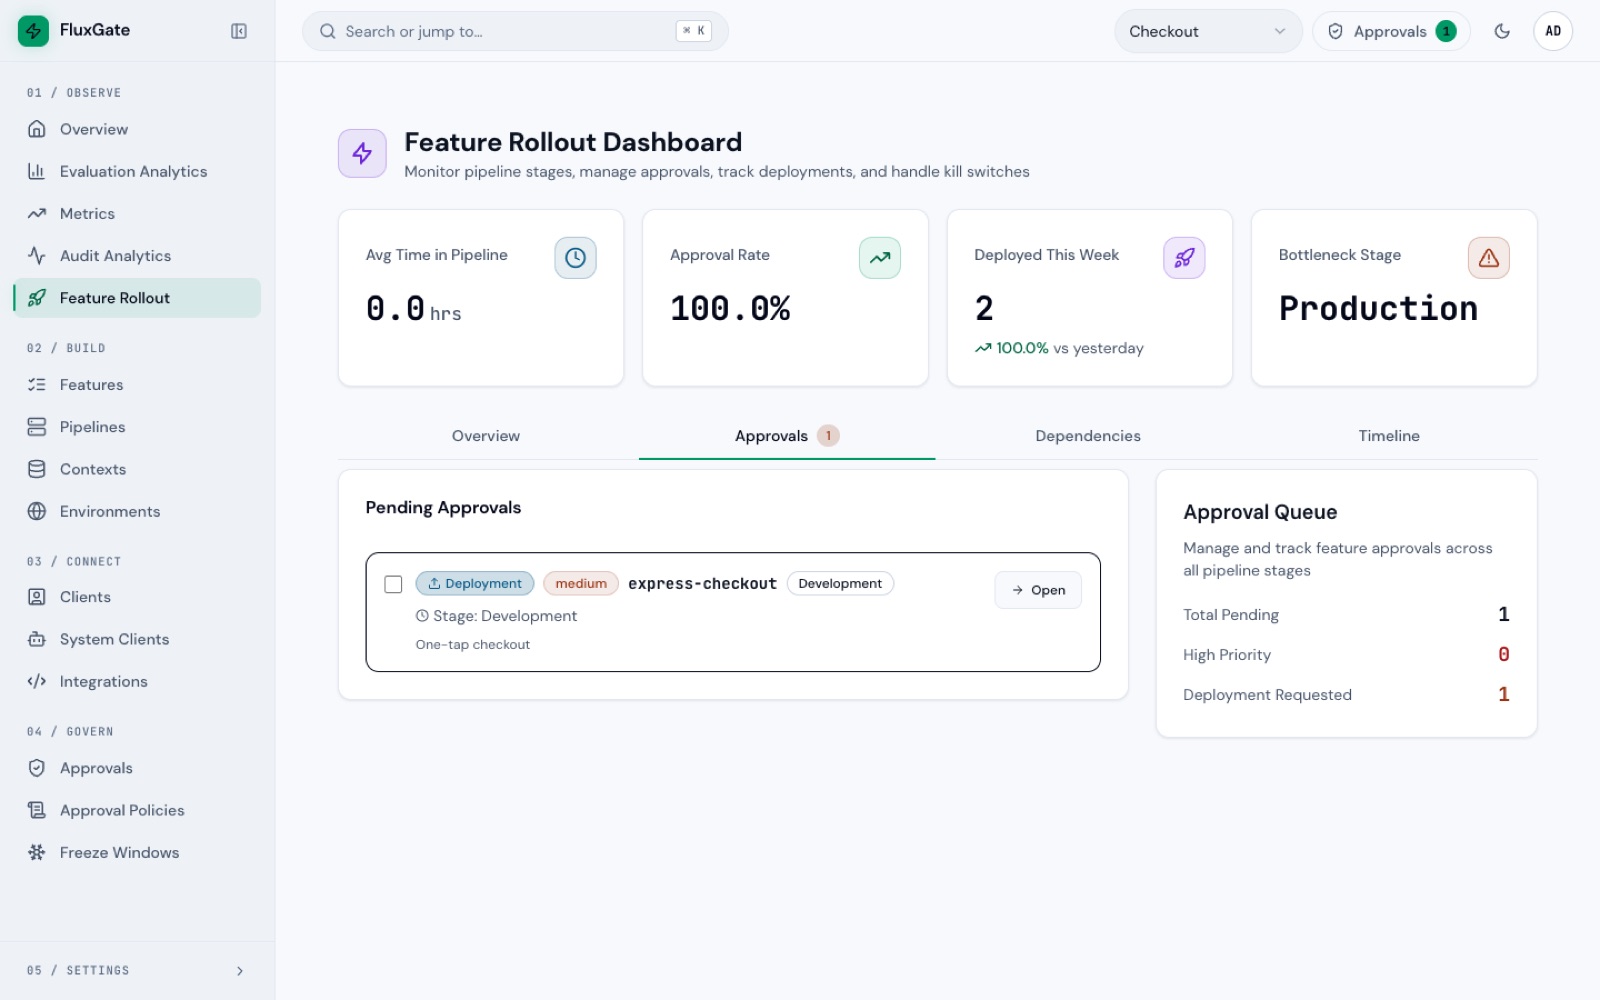The height and width of the screenshot is (1000, 1600).
Task: Select the Approvals tab
Action: 787,436
